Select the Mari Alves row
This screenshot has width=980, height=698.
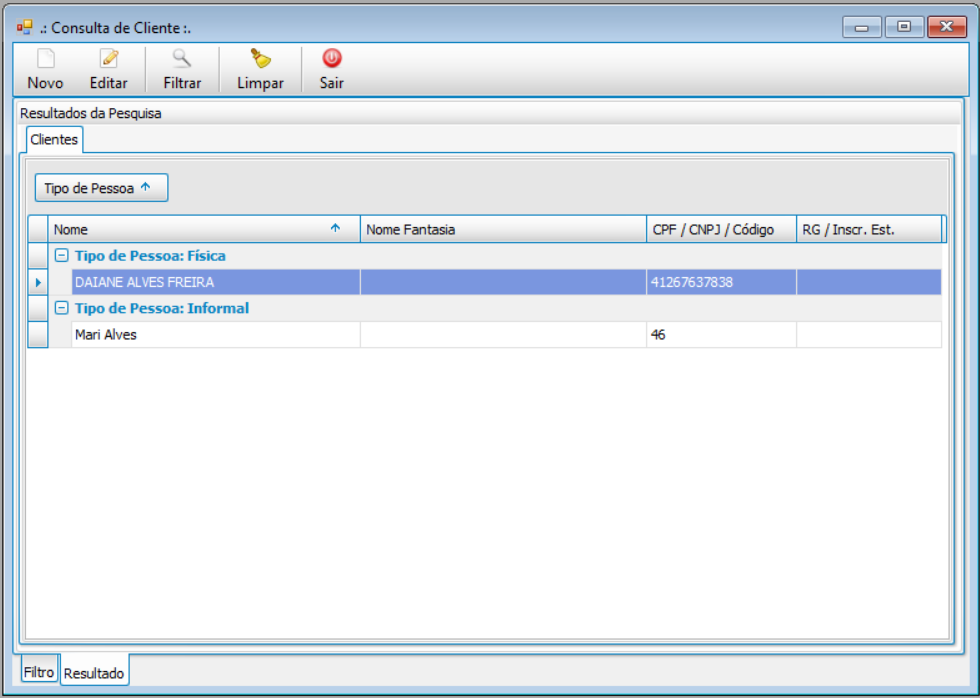[506, 334]
